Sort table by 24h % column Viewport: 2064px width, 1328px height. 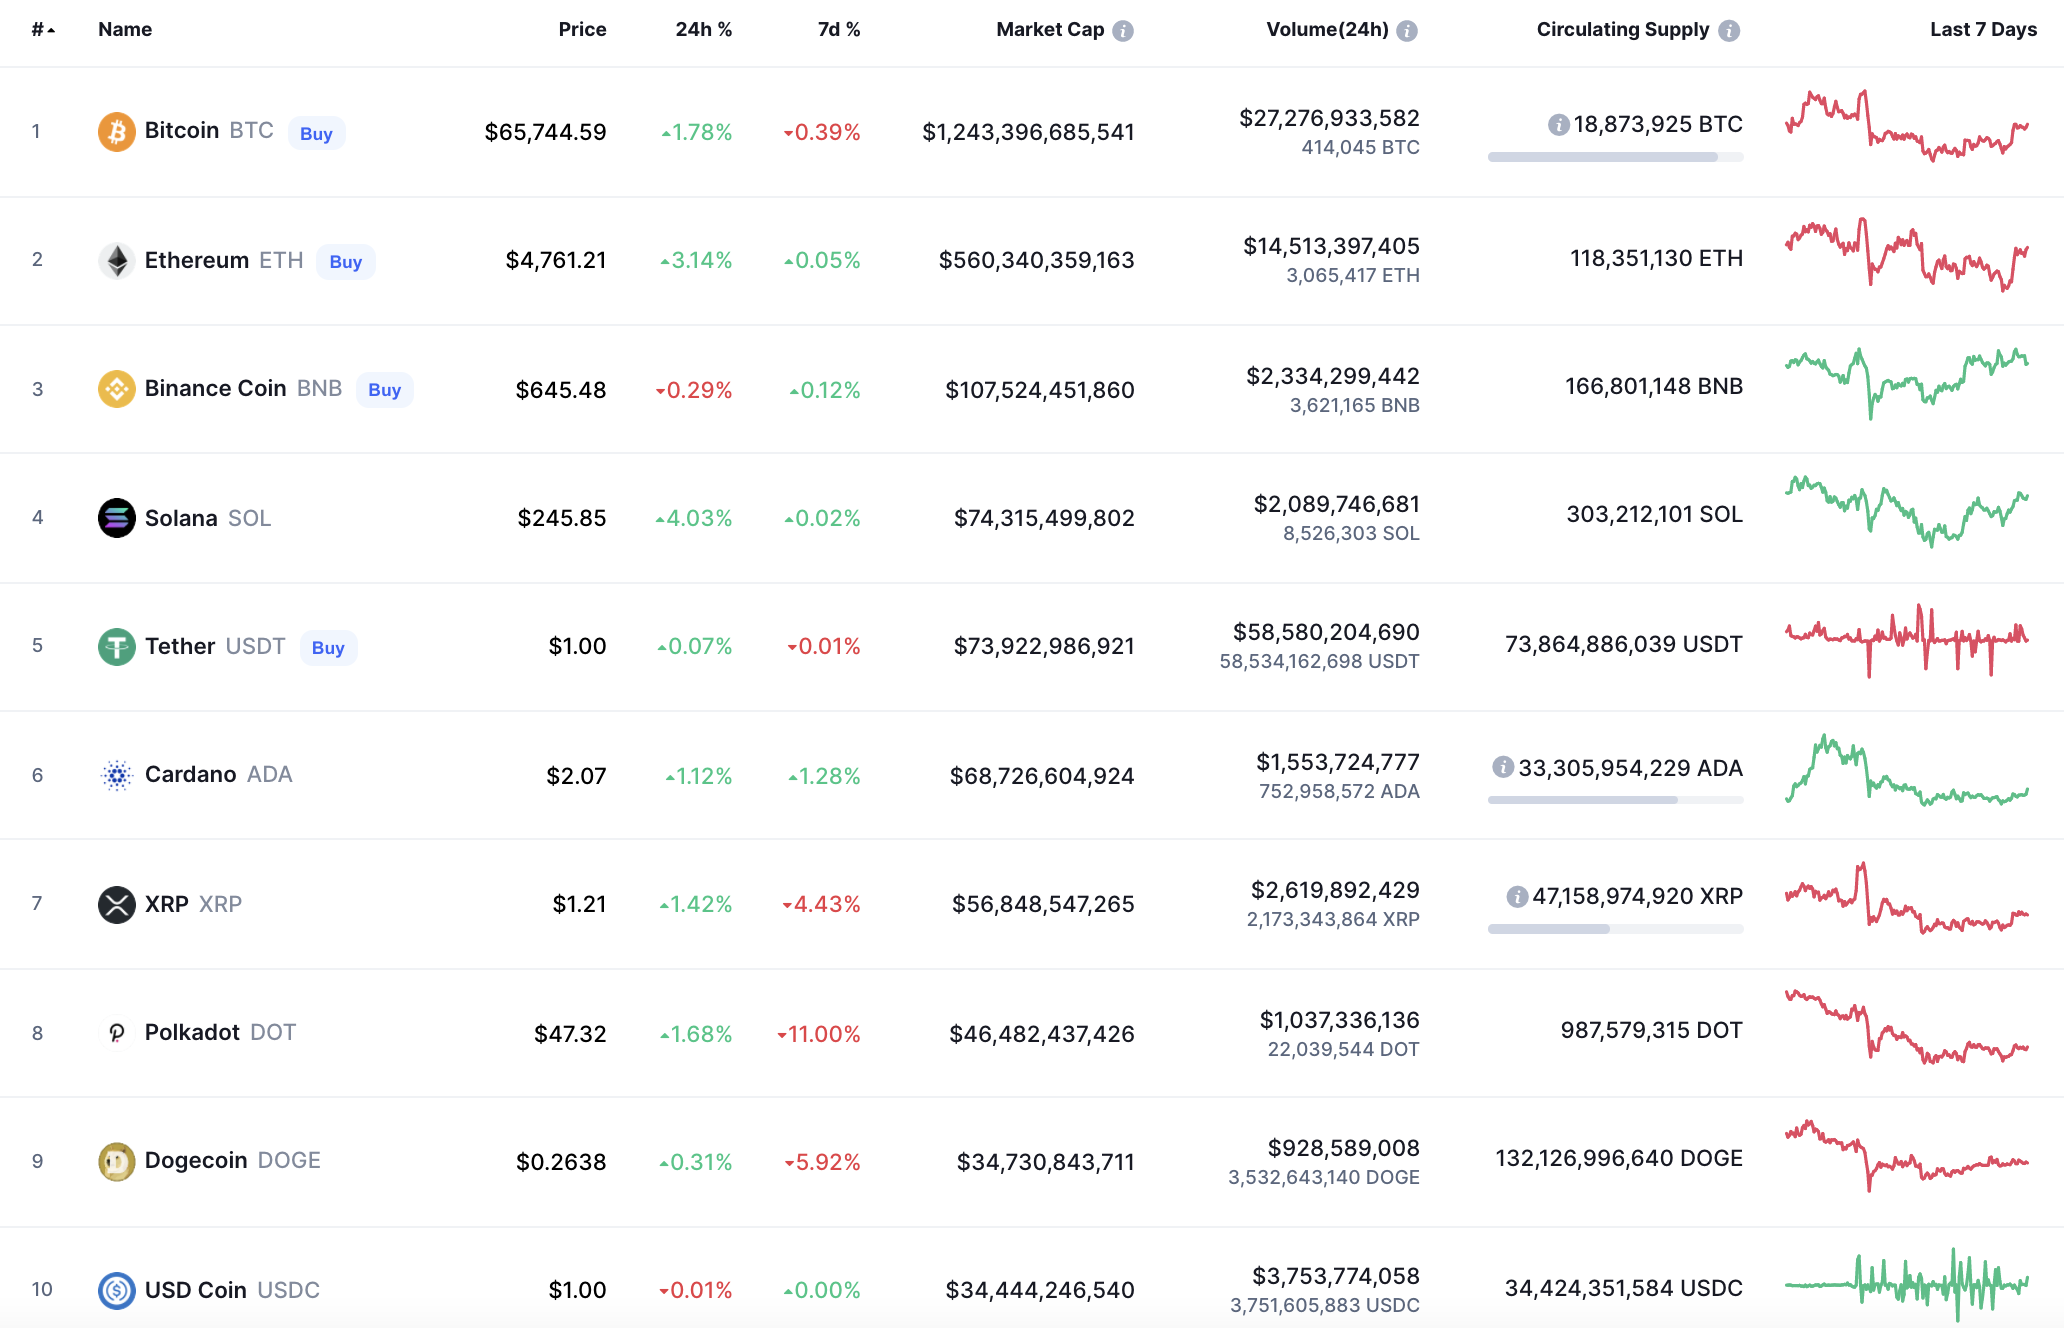(x=703, y=30)
